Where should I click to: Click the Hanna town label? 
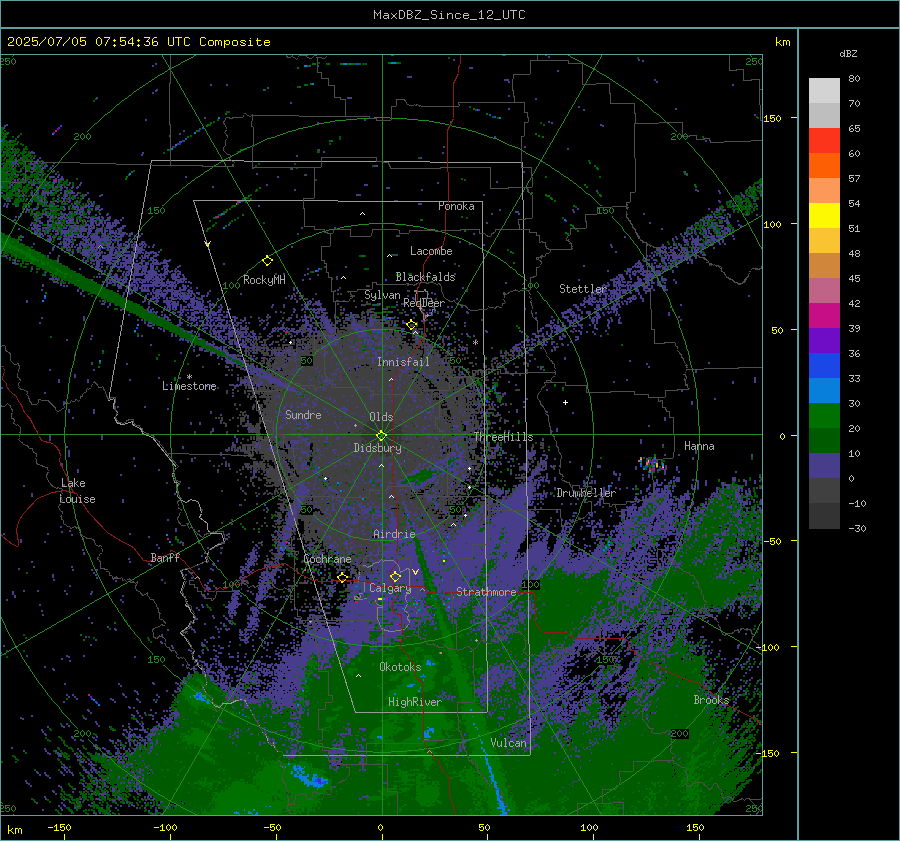699,446
